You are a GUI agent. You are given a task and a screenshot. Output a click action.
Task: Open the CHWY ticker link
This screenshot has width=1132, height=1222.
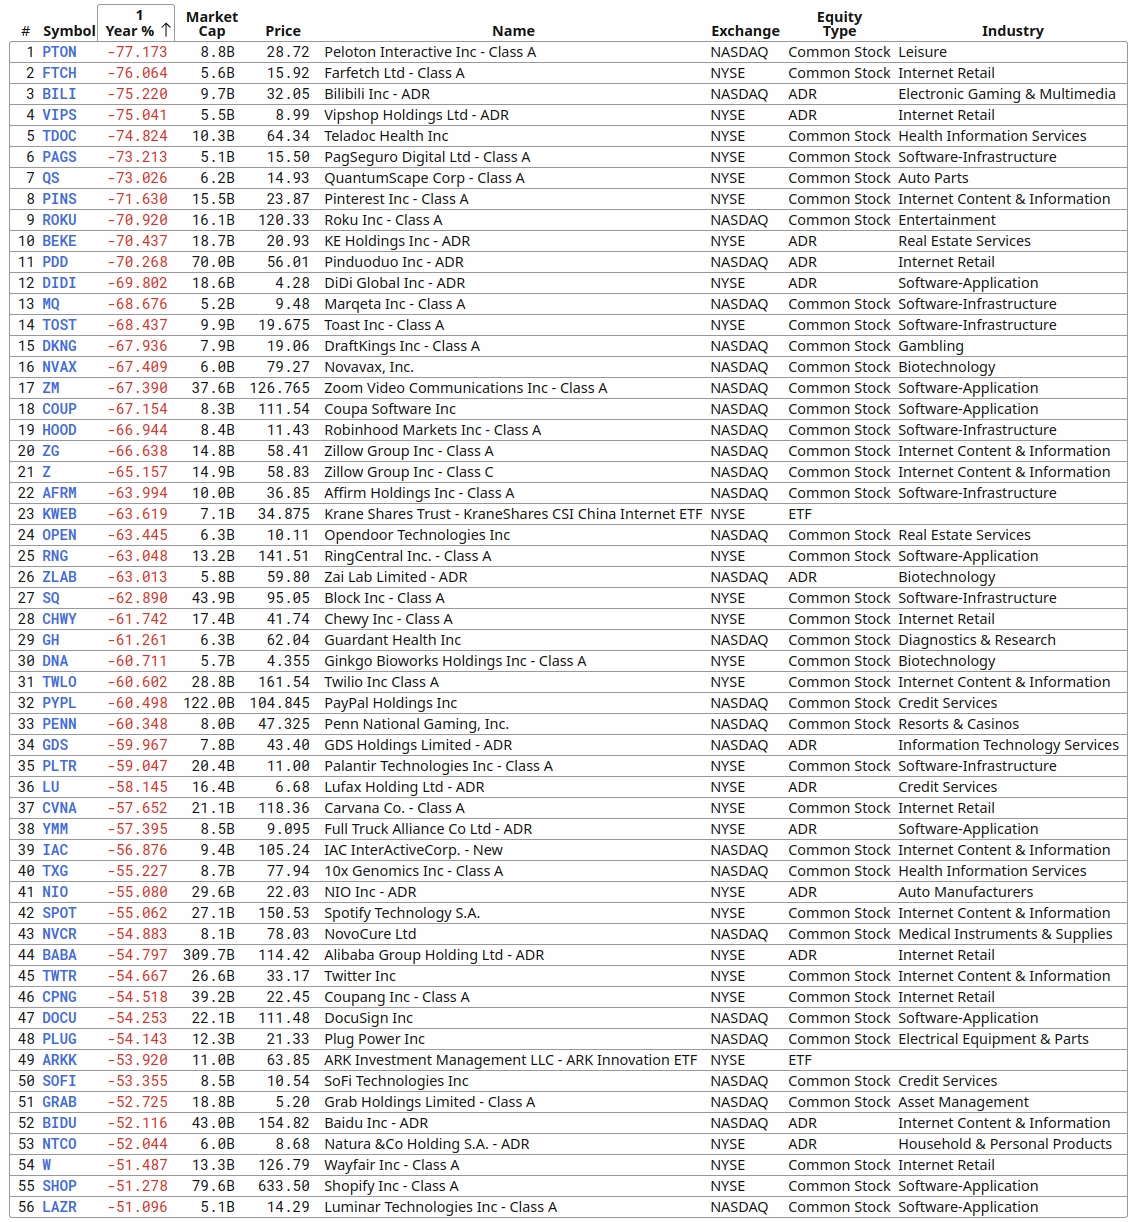tap(59, 619)
